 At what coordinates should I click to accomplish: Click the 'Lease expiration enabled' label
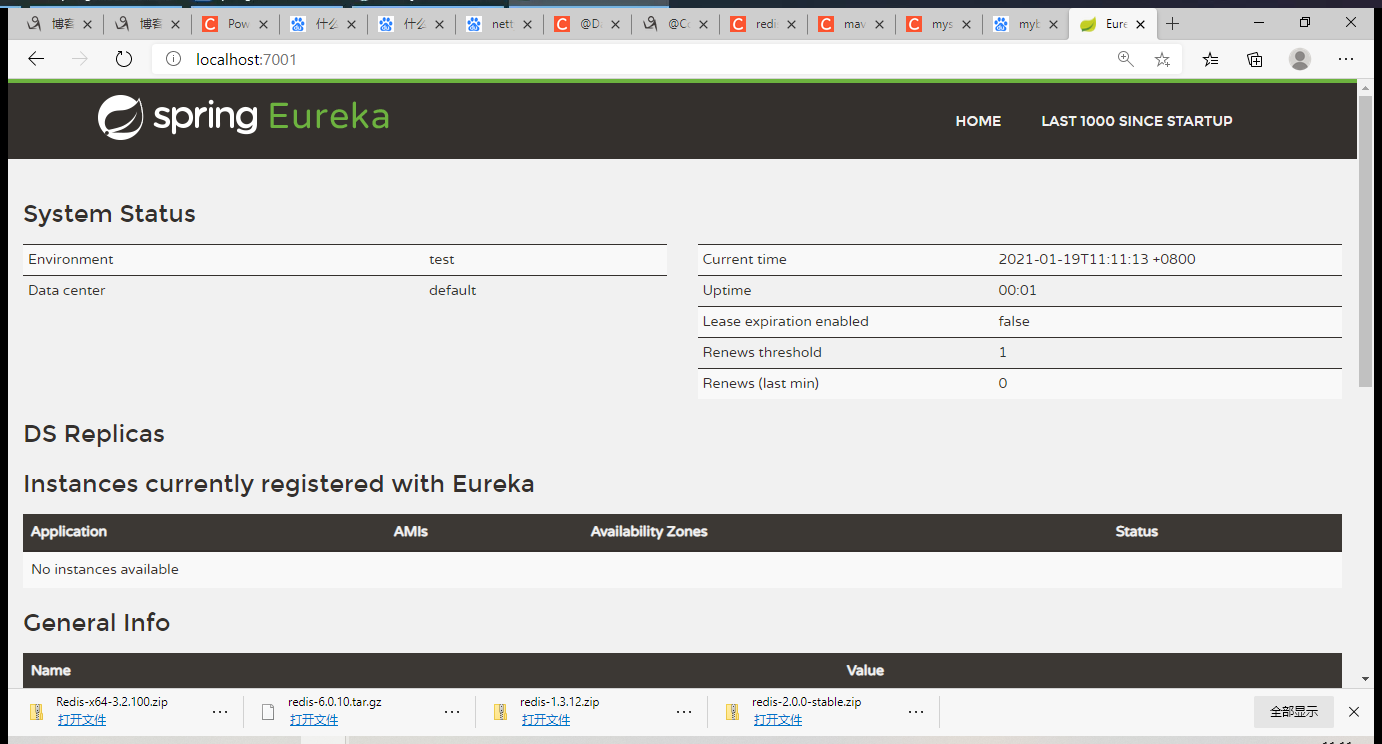tap(786, 321)
